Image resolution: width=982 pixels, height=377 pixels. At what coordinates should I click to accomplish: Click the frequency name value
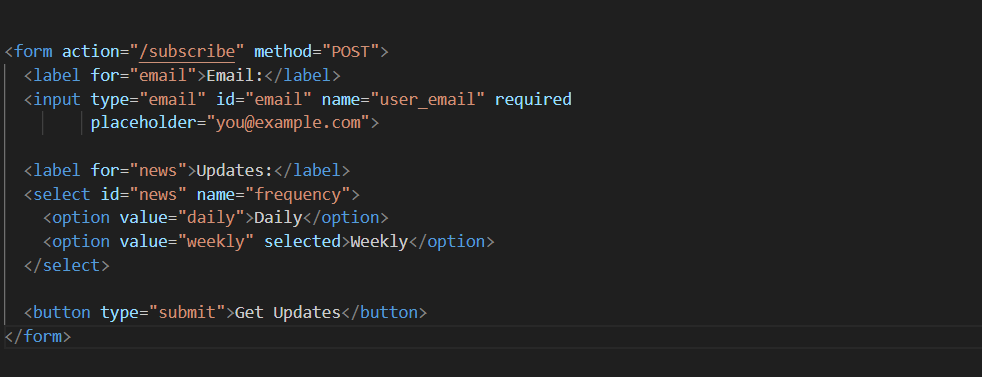(x=297, y=194)
